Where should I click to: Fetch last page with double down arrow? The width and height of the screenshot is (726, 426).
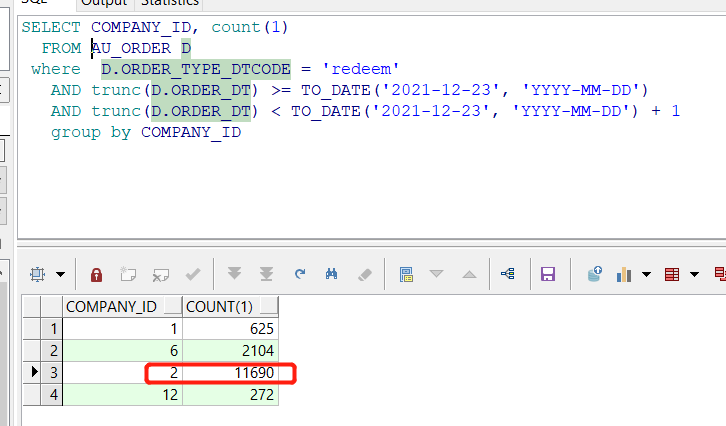point(266,274)
